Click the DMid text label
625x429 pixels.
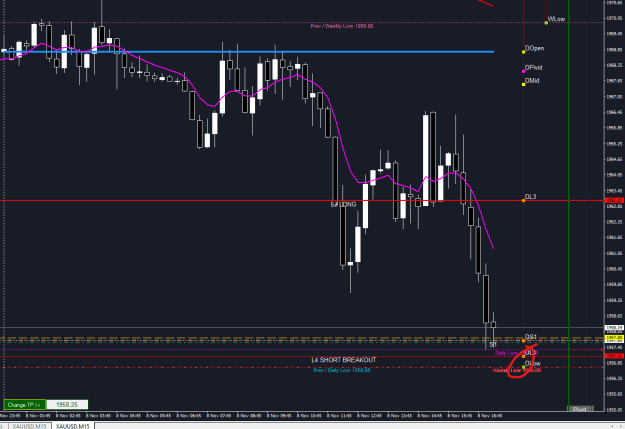click(x=532, y=81)
